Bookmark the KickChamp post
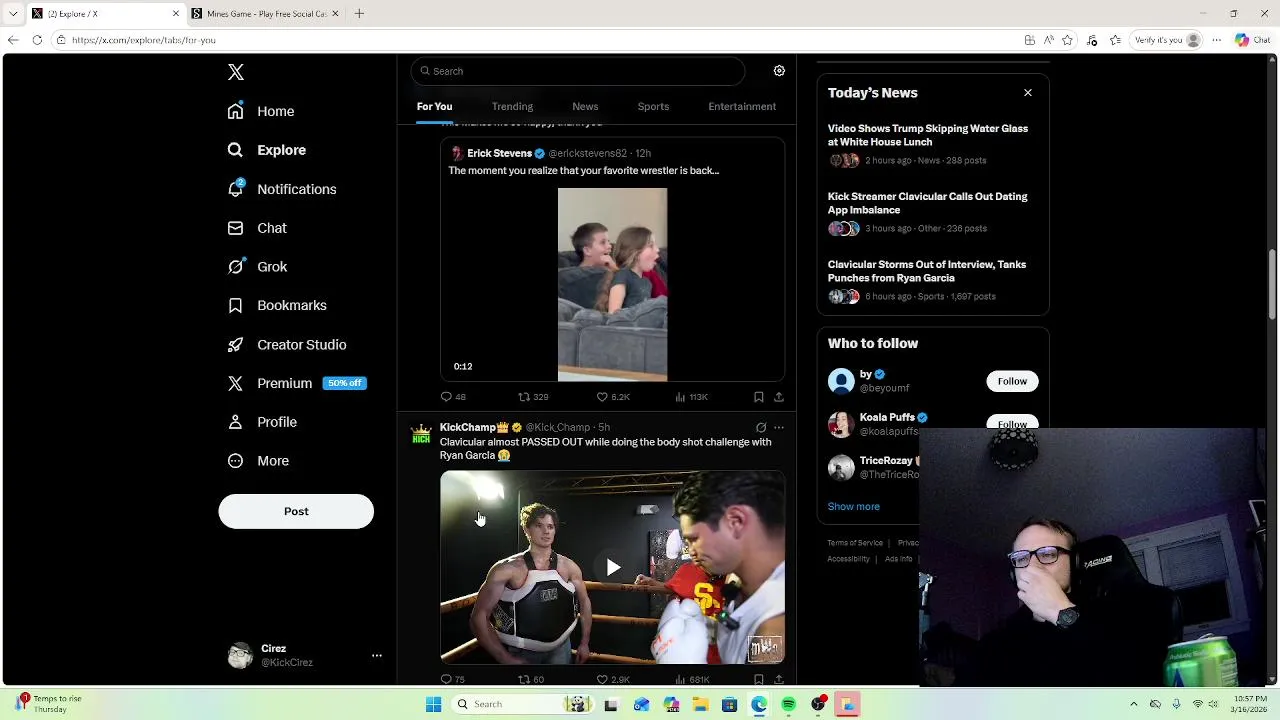1280x720 pixels. click(x=759, y=679)
